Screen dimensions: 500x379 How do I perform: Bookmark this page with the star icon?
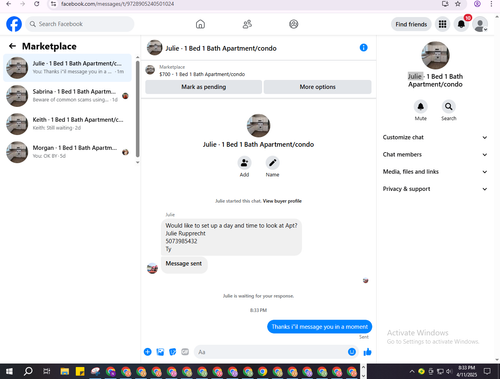click(x=458, y=4)
